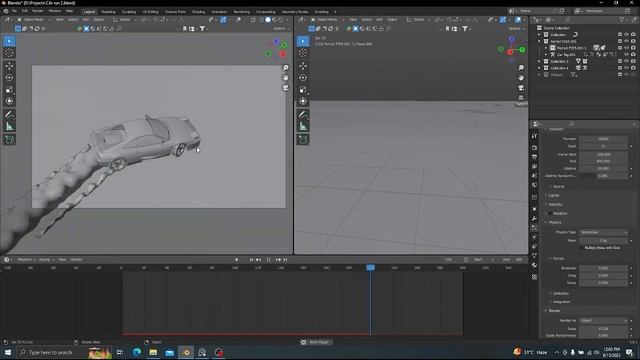Open the outliner filter funnel
The height and width of the screenshot is (360, 640).
point(622,20)
